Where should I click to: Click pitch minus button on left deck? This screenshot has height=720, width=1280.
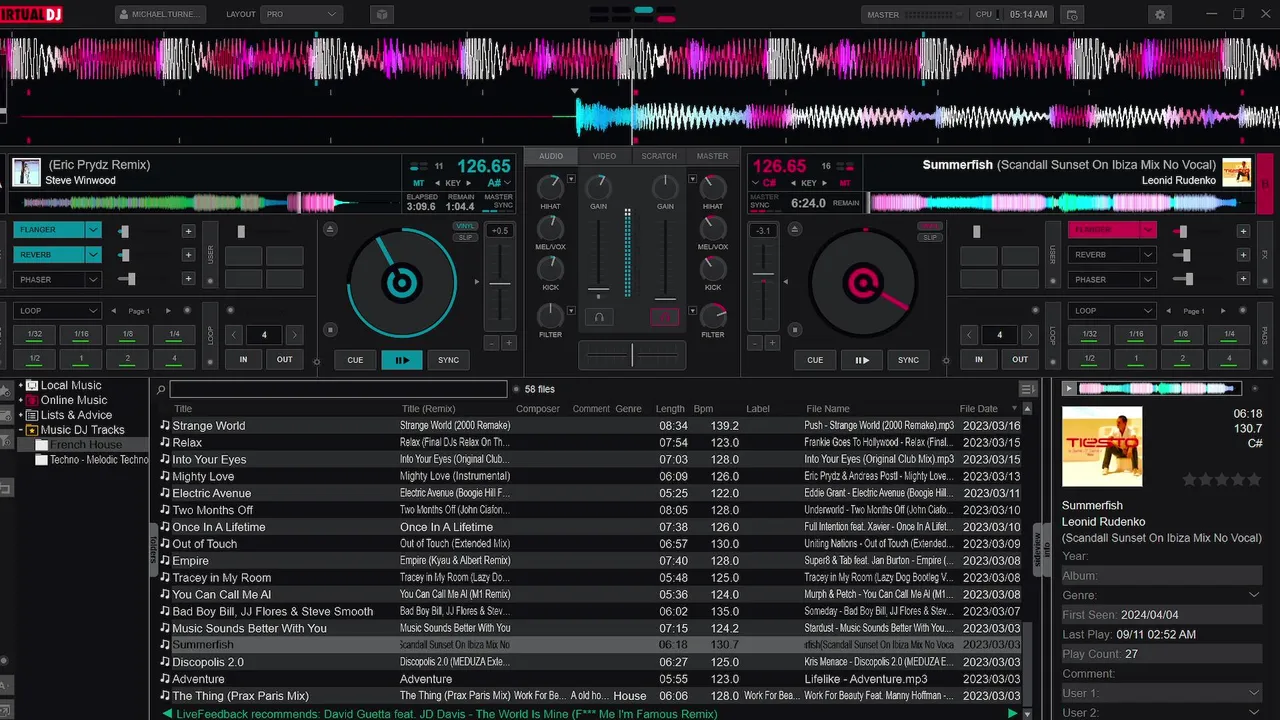(x=491, y=343)
